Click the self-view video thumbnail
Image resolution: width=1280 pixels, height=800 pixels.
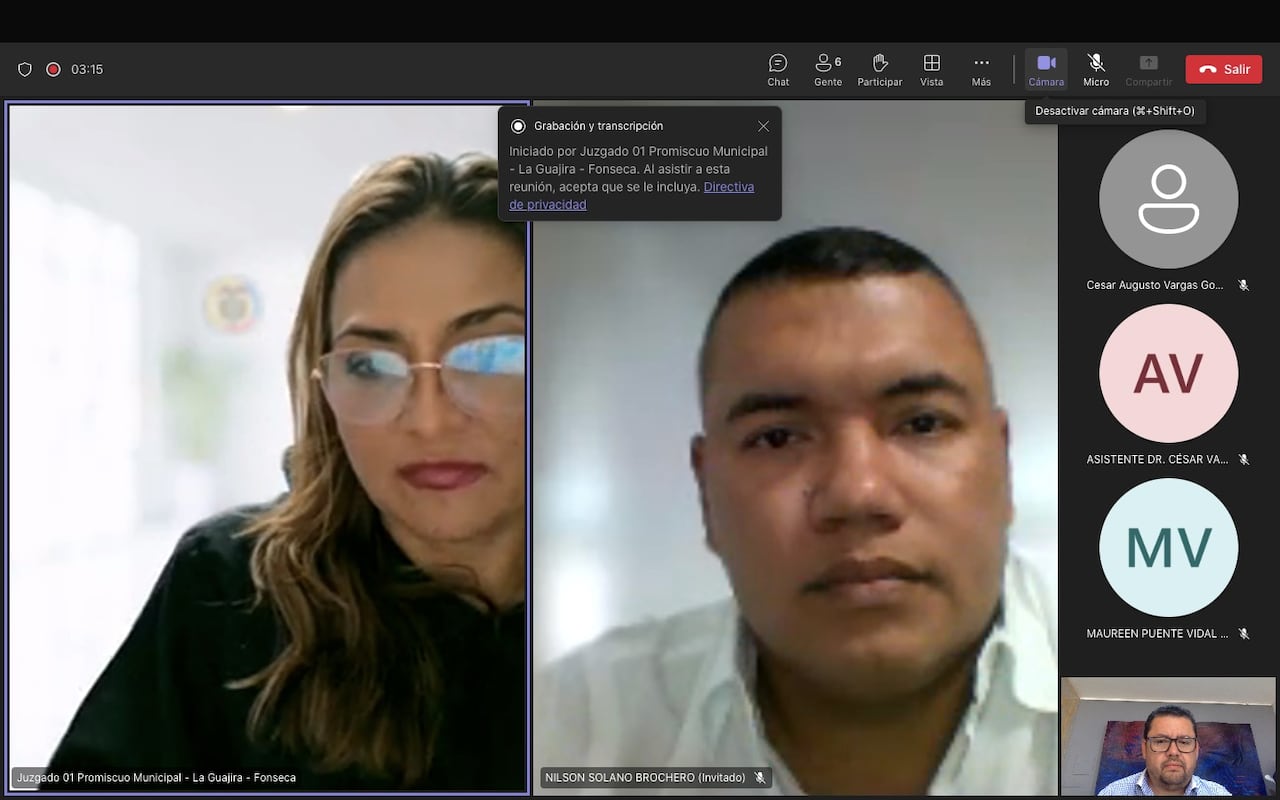(x=1168, y=736)
